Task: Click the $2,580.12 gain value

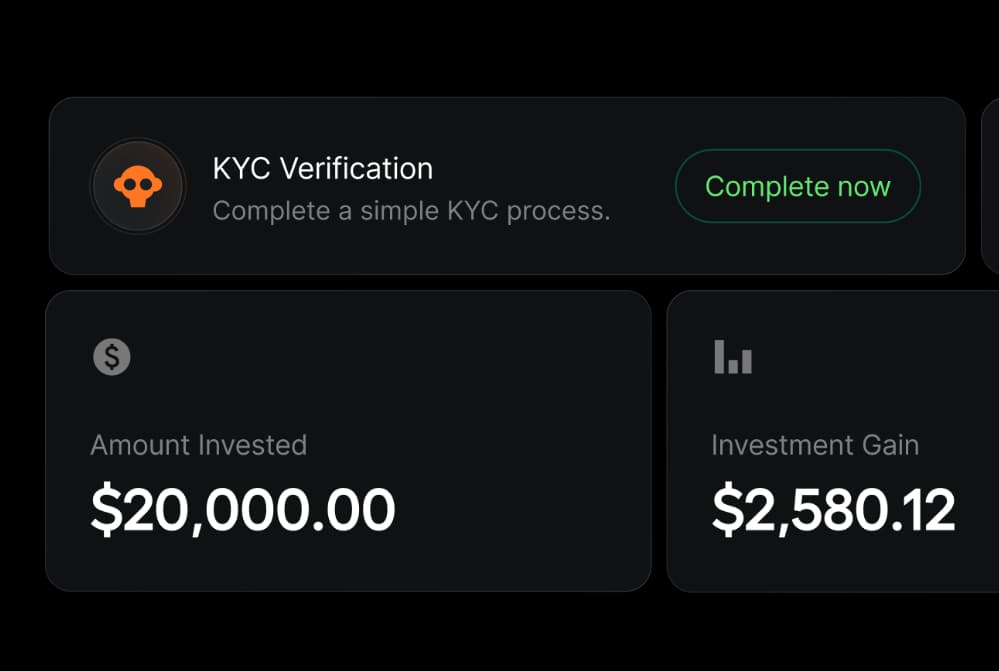Action: click(x=833, y=509)
